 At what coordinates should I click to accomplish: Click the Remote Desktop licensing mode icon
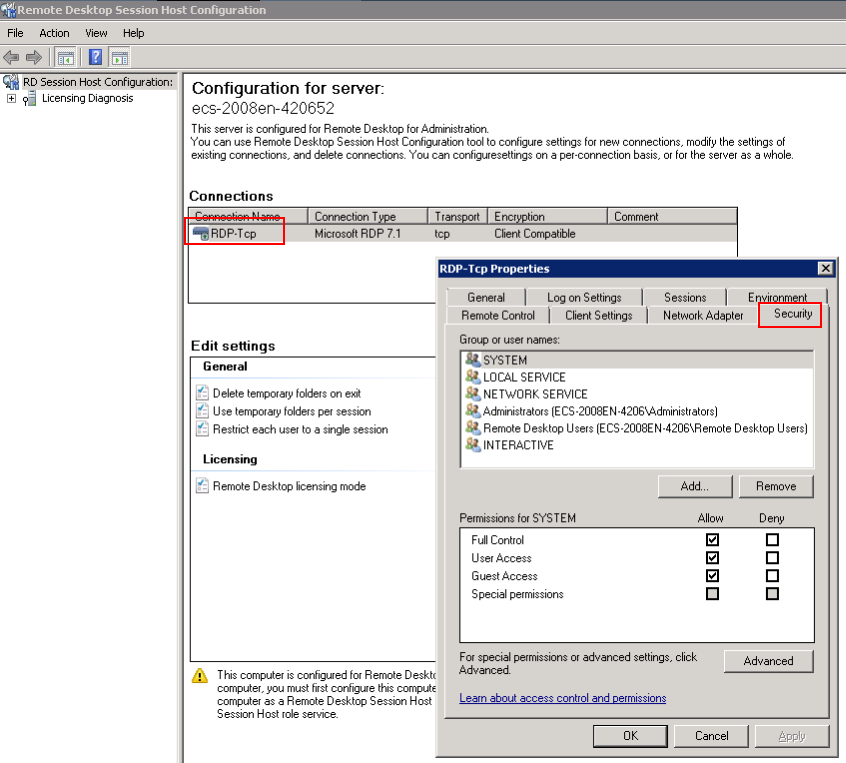pyautogui.click(x=203, y=487)
